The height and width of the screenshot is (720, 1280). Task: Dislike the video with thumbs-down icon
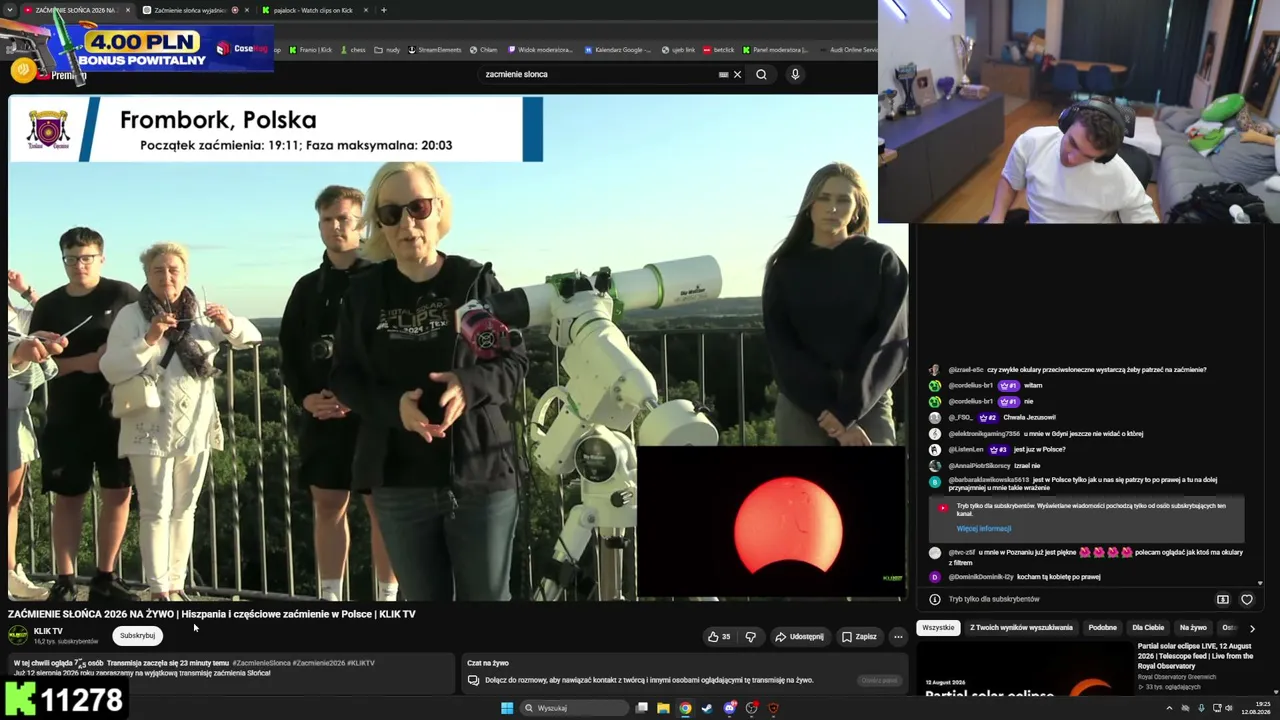coord(750,637)
